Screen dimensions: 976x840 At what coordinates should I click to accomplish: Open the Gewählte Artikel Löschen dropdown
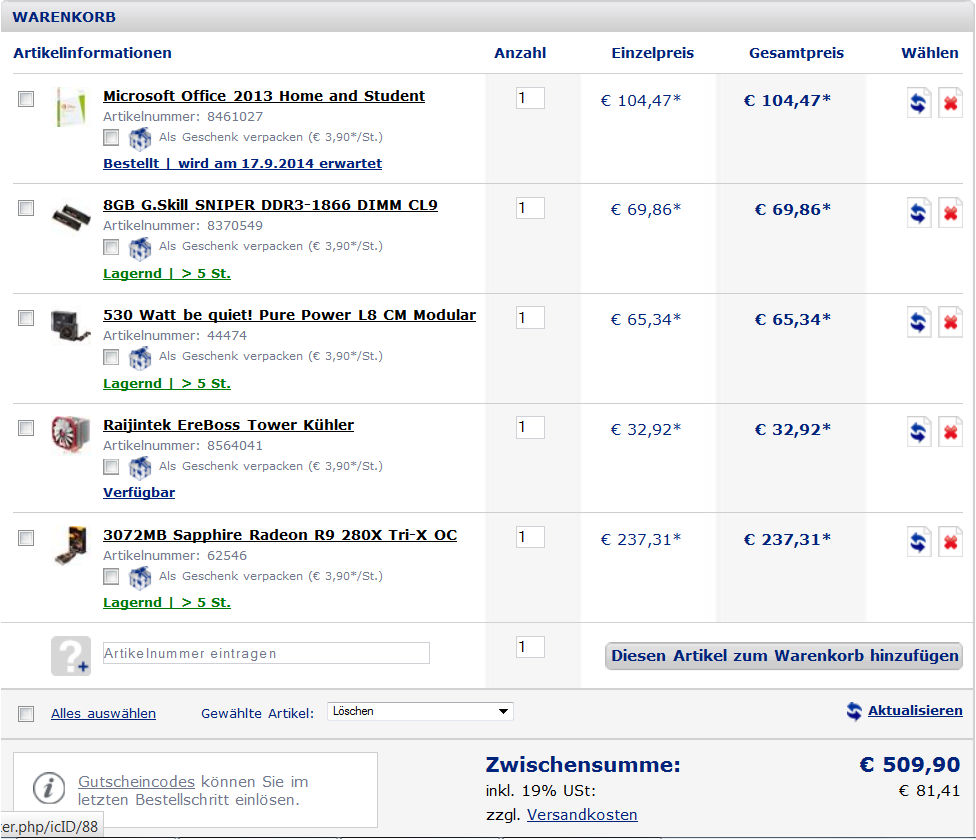420,711
